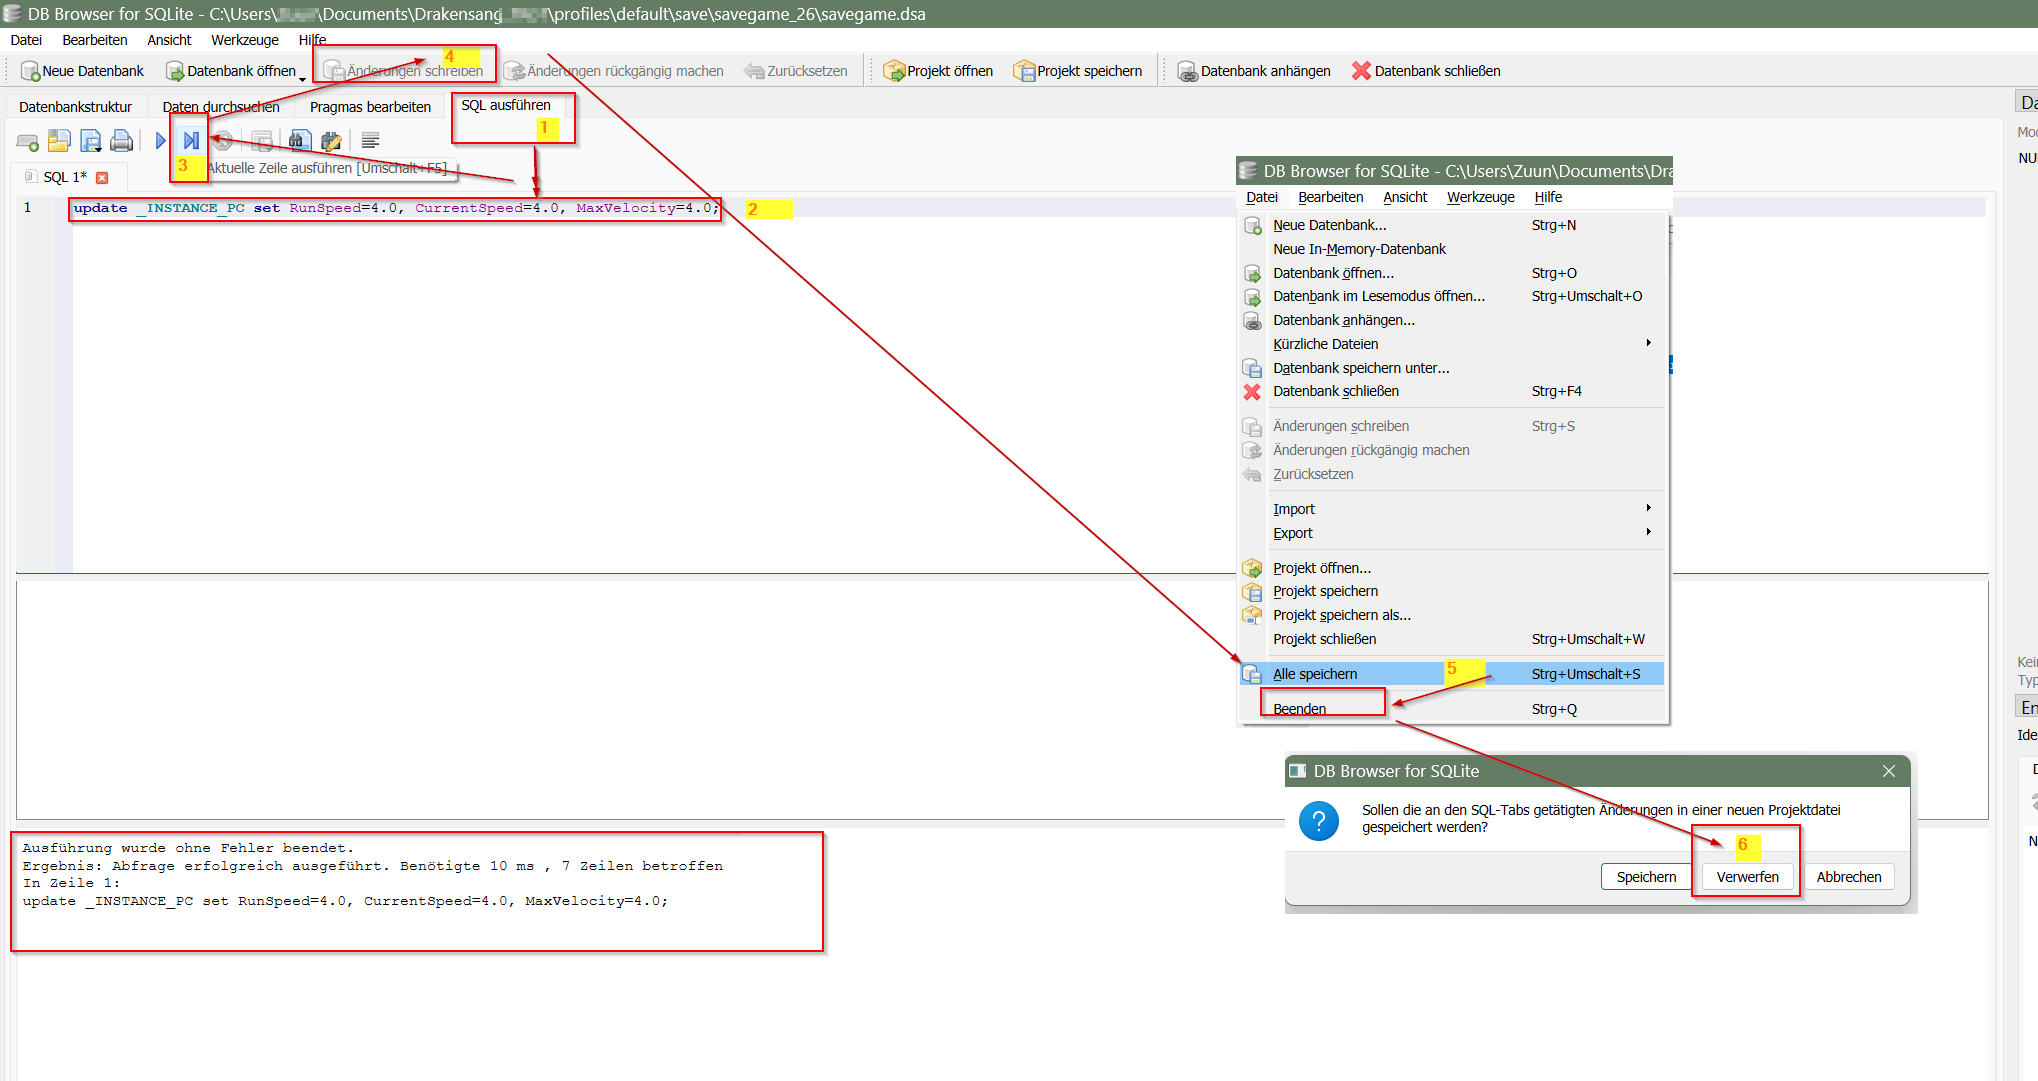Open the Datei menu in main window

point(26,40)
